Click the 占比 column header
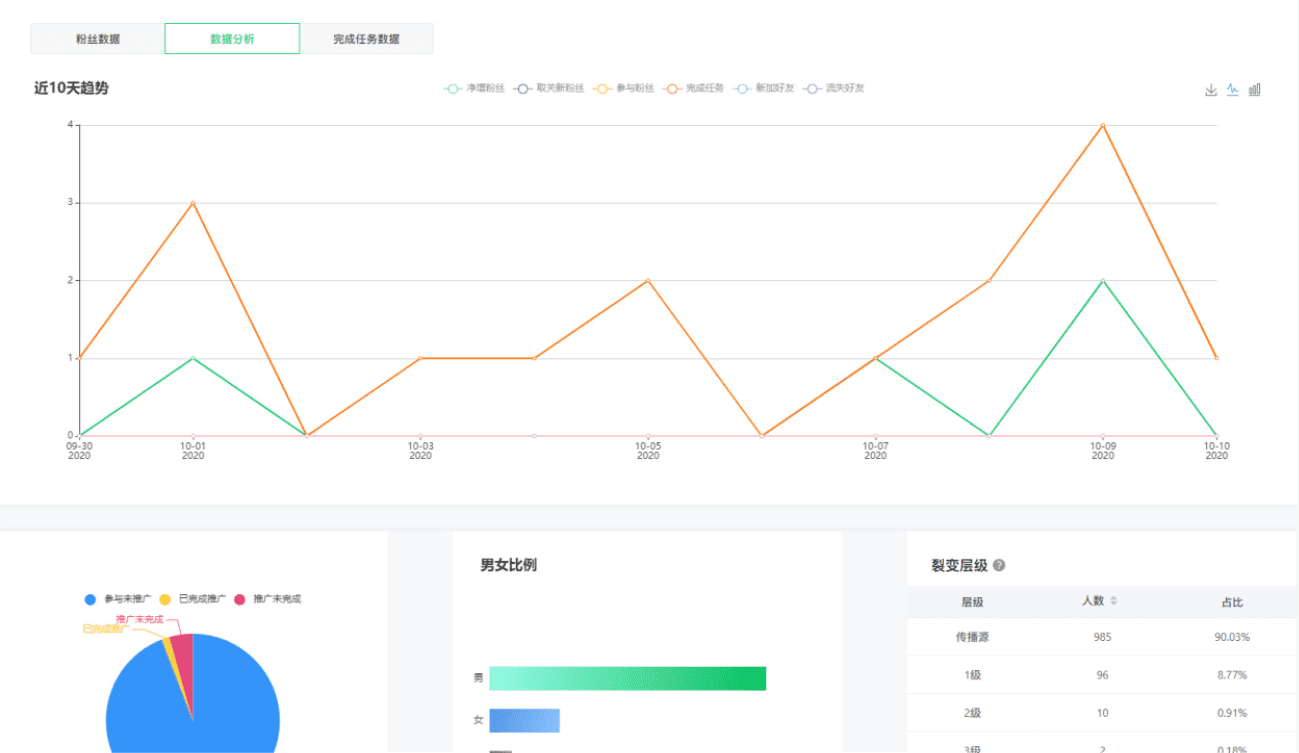 [1232, 602]
